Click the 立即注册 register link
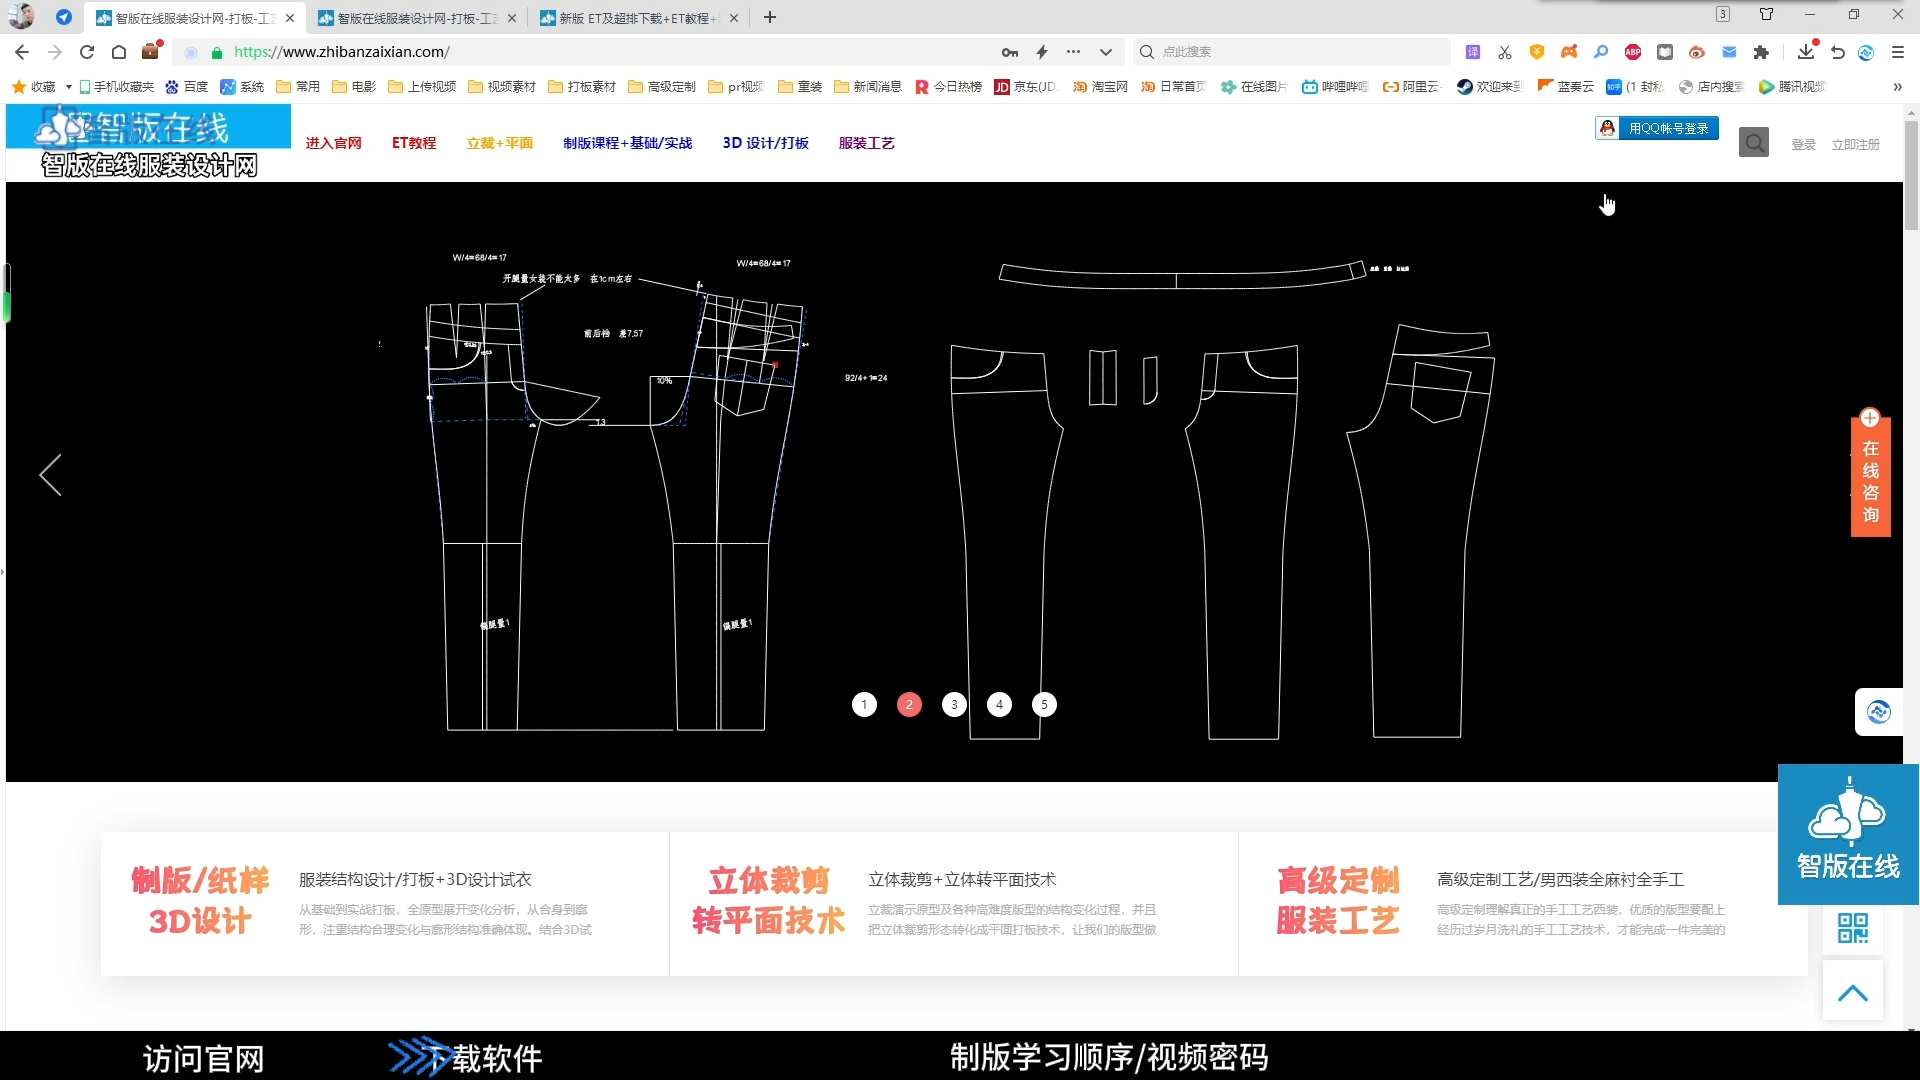This screenshot has height=1080, width=1920. coord(1856,145)
